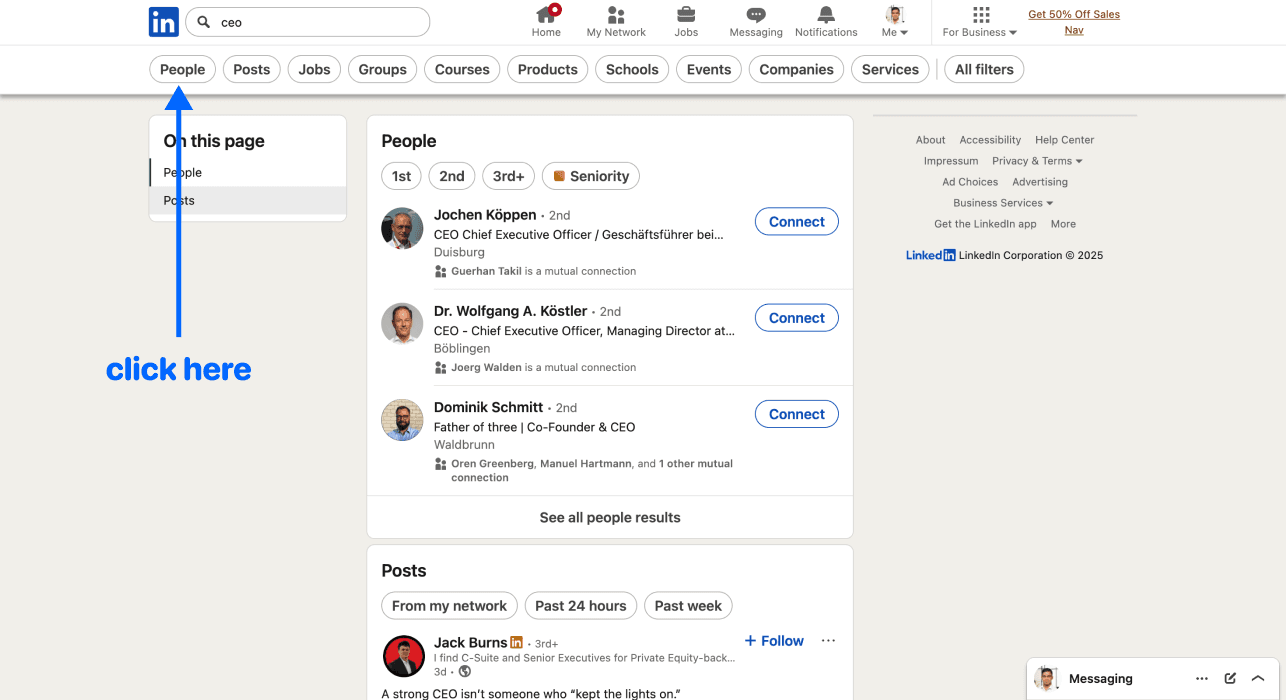Enable the Past 24 hours posts filter
Screen dimensions: 1287x700
click(x=580, y=605)
